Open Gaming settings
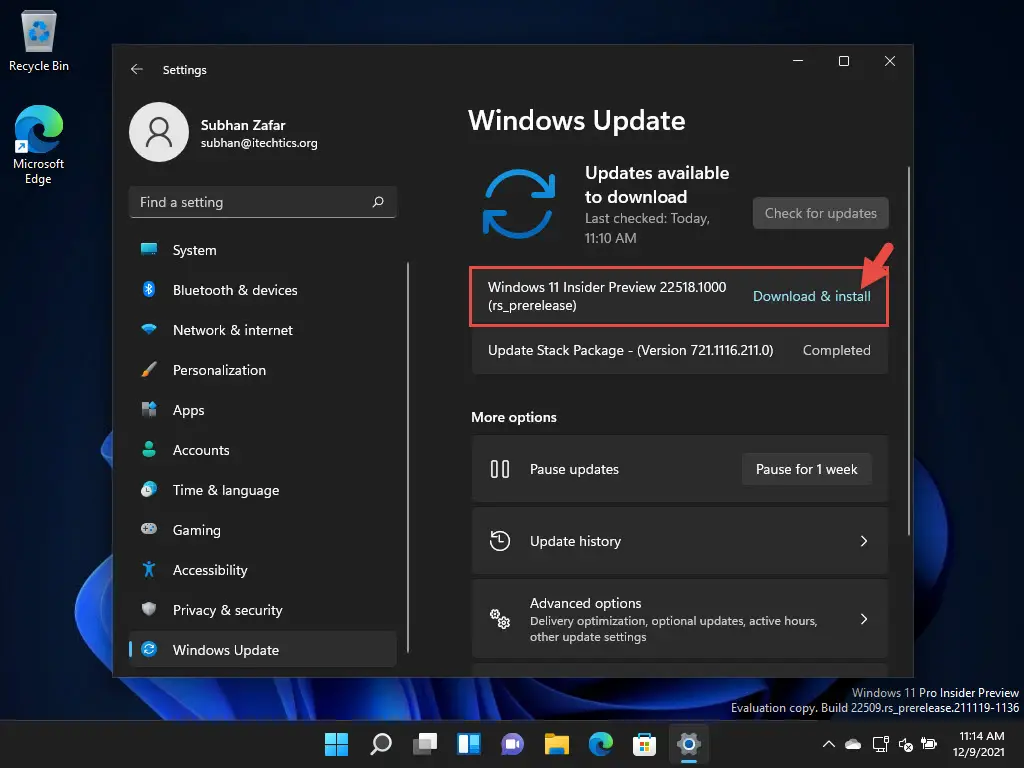Image resolution: width=1024 pixels, height=768 pixels. click(263, 530)
